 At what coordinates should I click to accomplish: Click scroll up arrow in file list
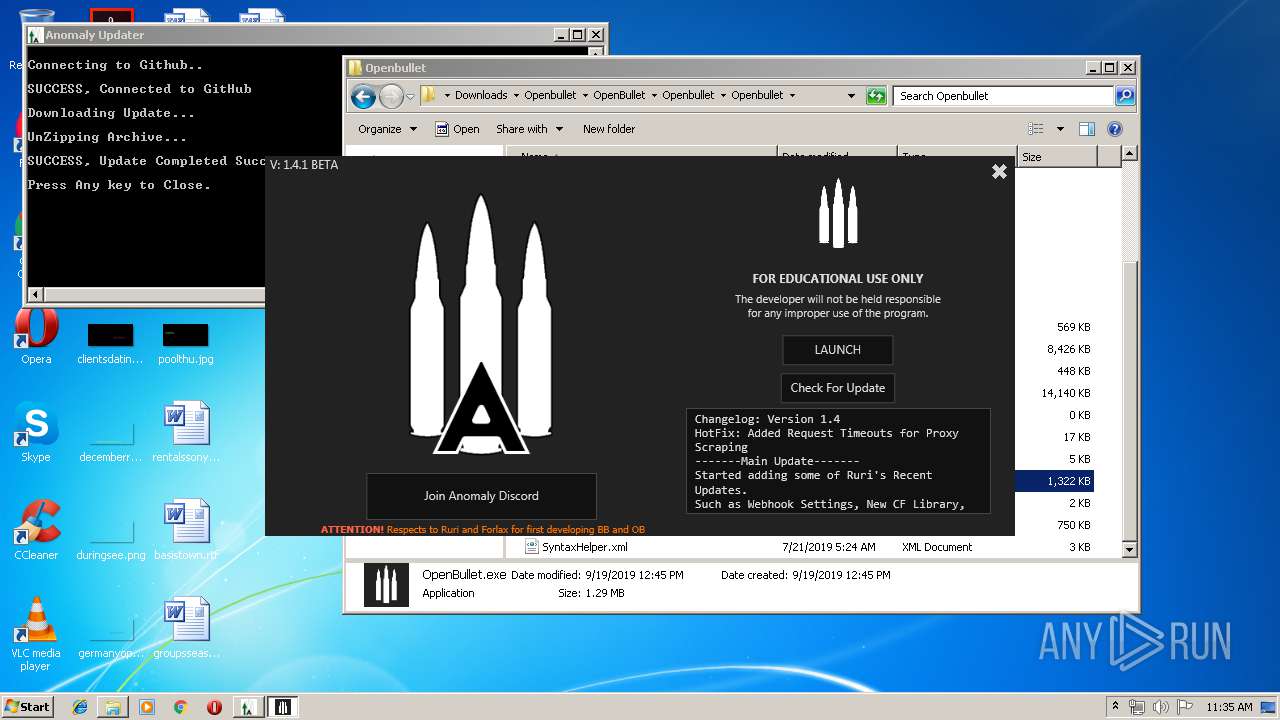1129,154
